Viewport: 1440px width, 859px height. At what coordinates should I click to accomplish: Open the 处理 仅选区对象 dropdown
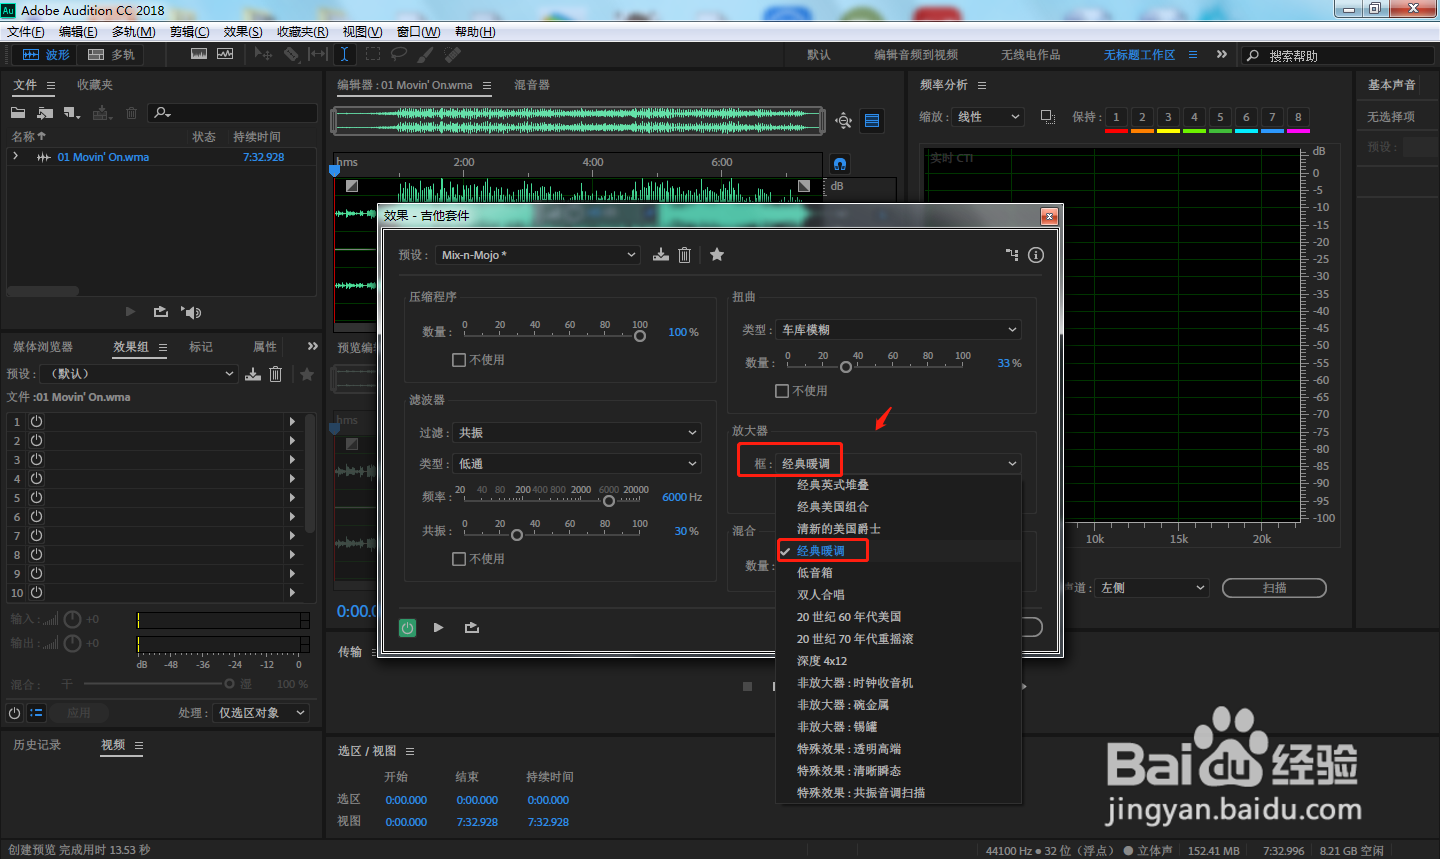click(260, 713)
